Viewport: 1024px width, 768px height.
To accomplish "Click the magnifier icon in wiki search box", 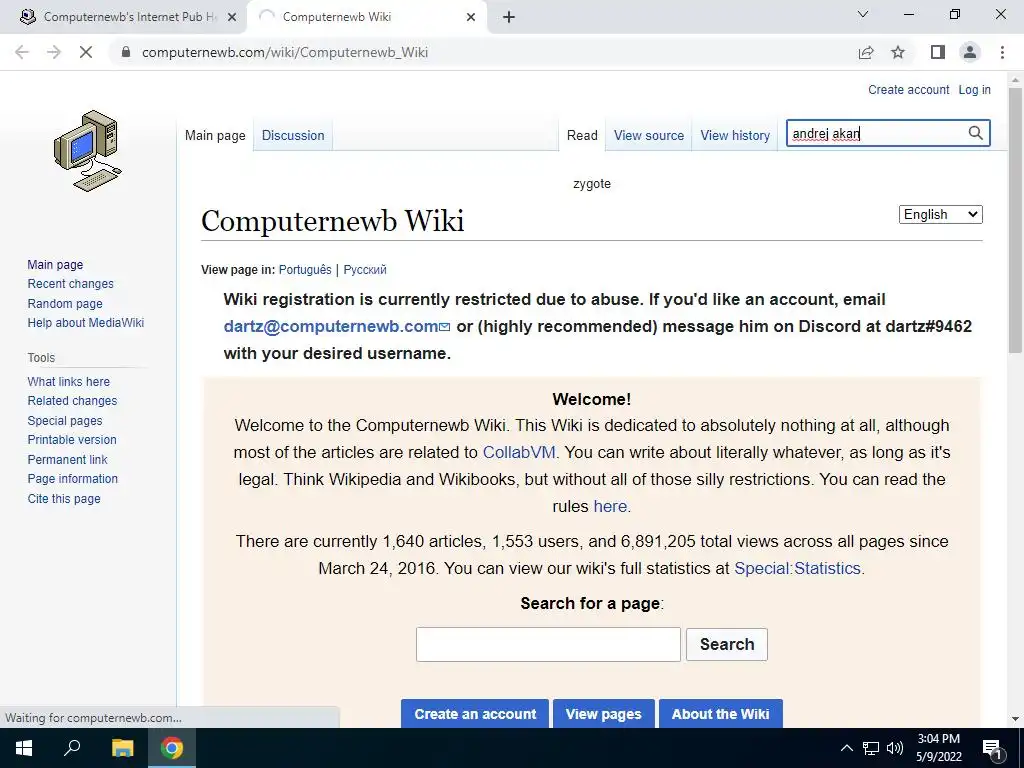I will (x=975, y=133).
